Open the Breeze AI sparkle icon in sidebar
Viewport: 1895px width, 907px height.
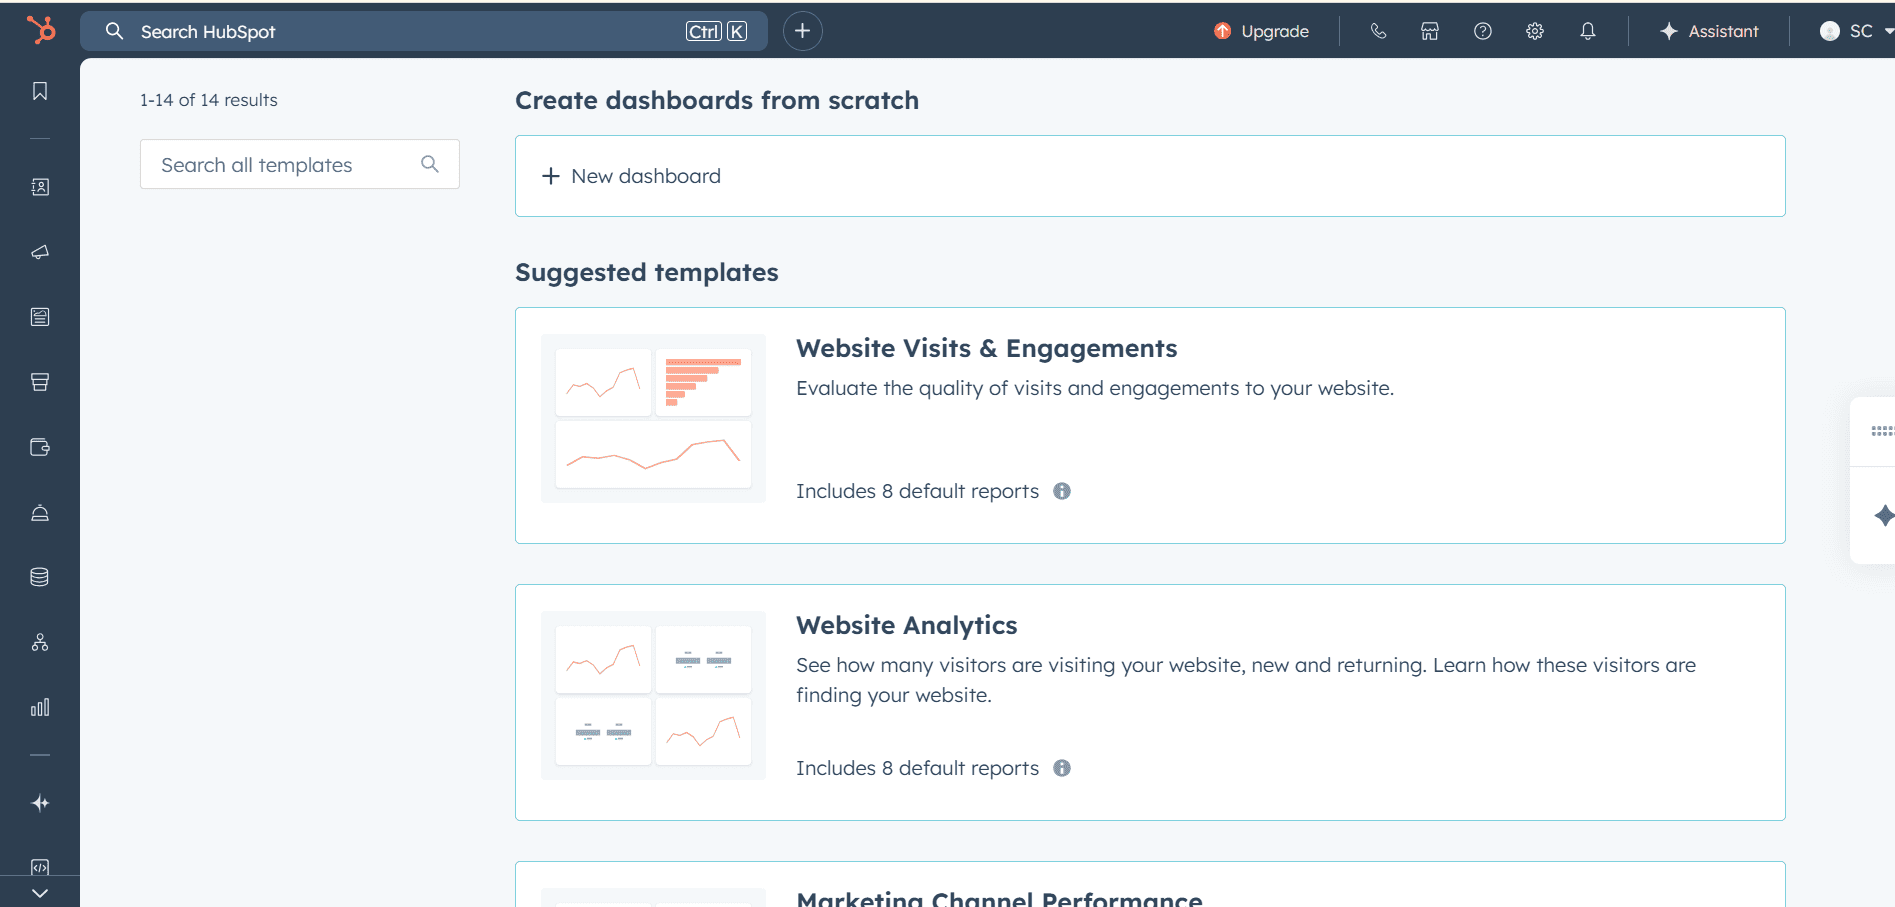click(39, 802)
